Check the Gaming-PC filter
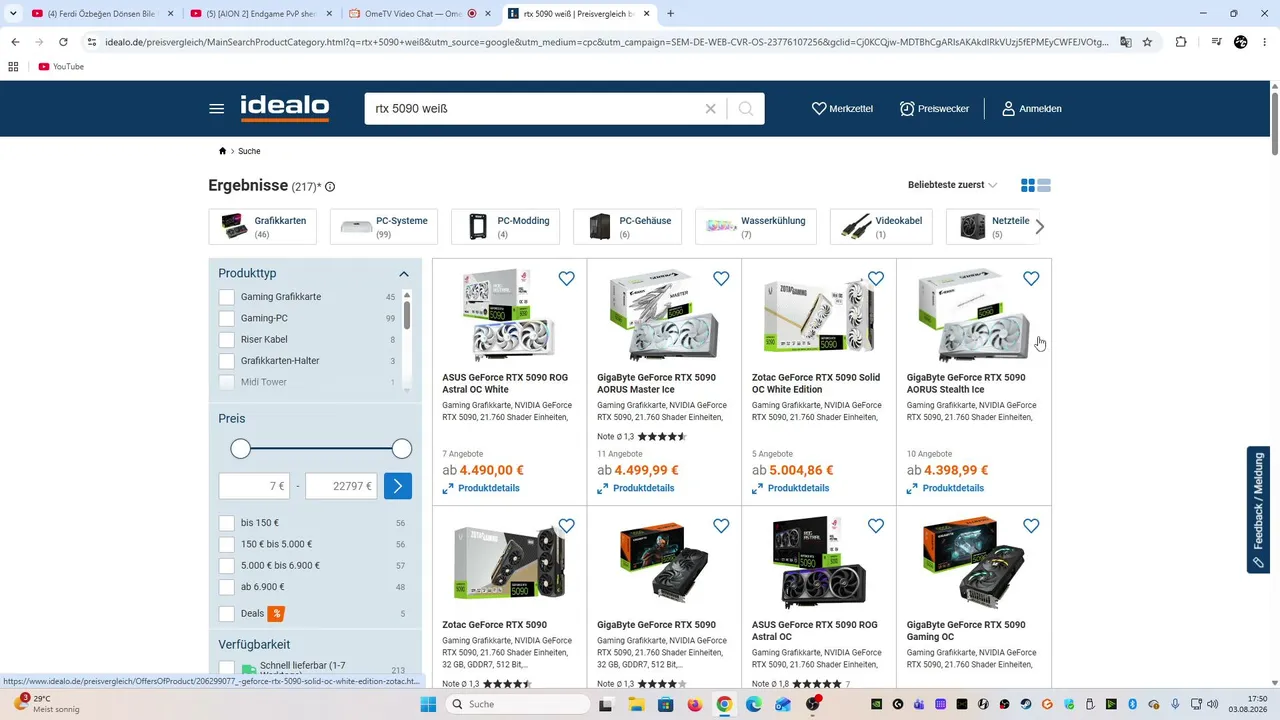Screen dimensions: 1280x720 click(227, 318)
